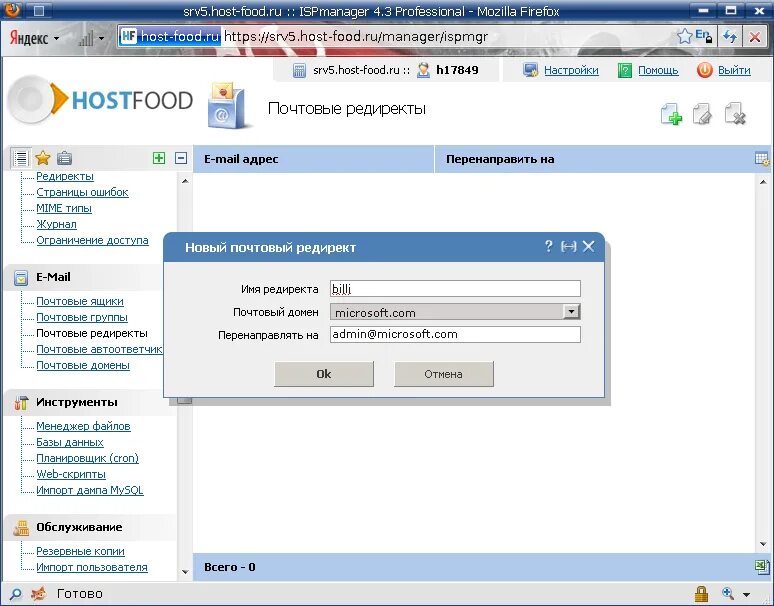Click the fox icon in status bar
This screenshot has width=774, height=606.
tap(39, 593)
